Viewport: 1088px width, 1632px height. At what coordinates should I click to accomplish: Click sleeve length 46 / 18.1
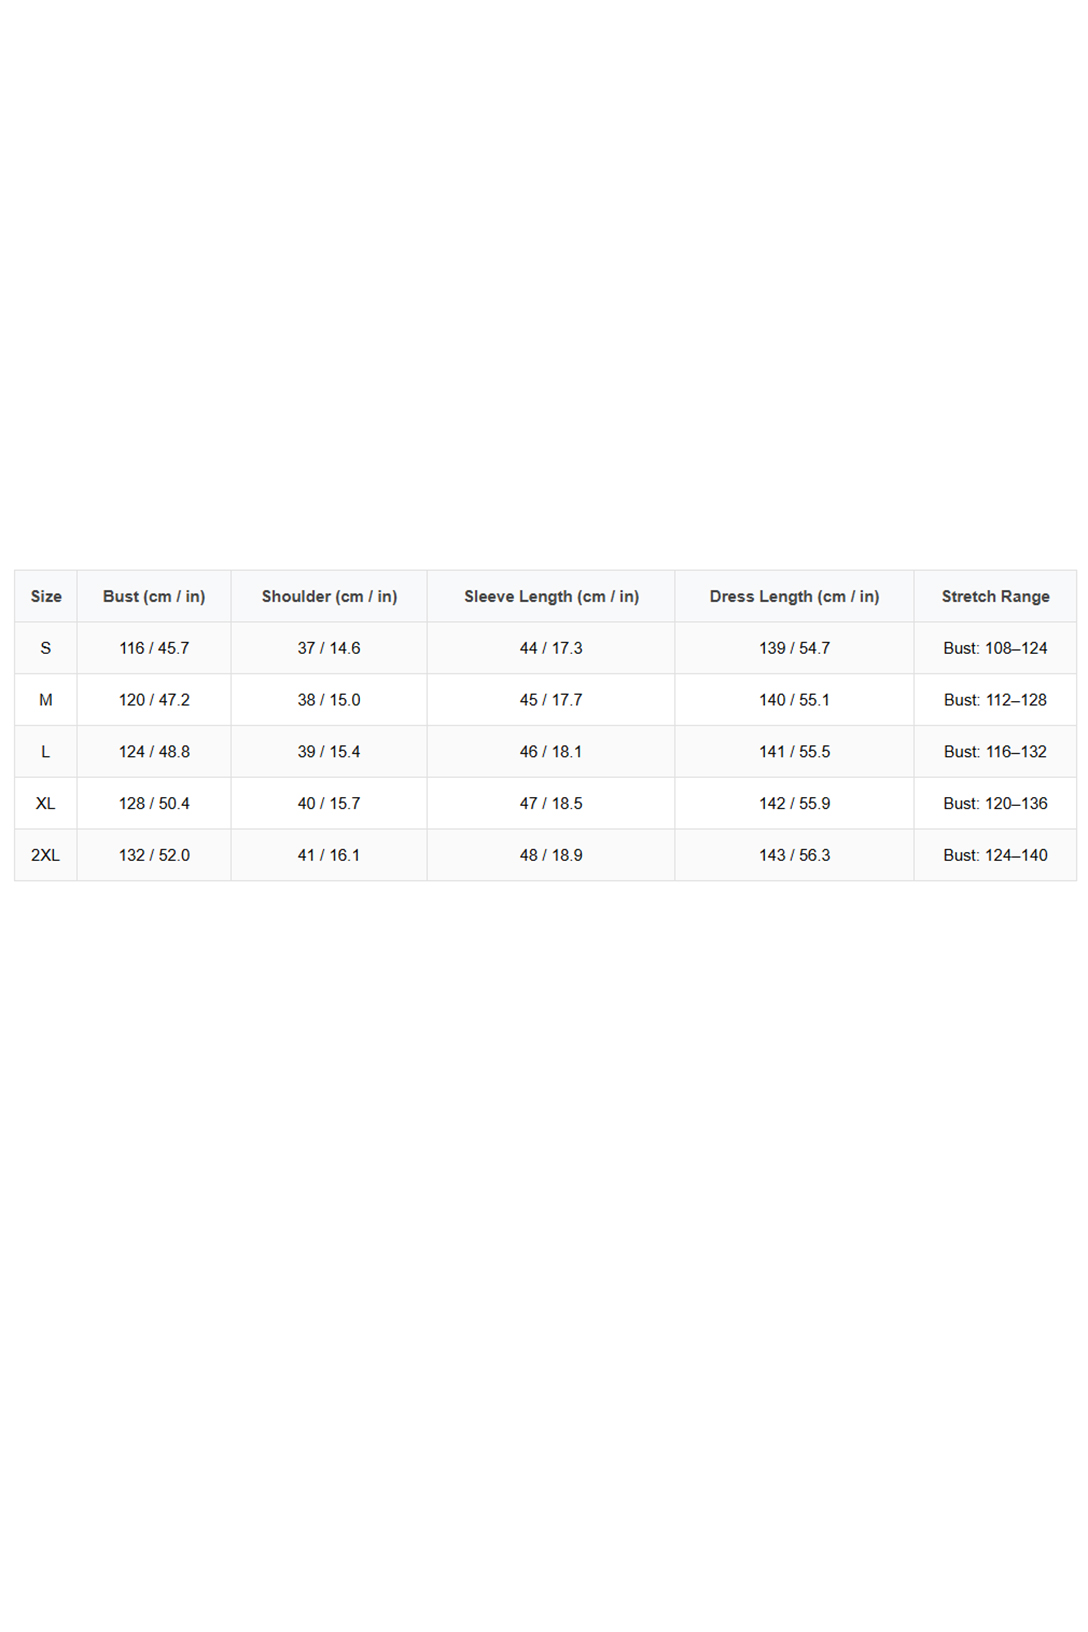click(551, 752)
